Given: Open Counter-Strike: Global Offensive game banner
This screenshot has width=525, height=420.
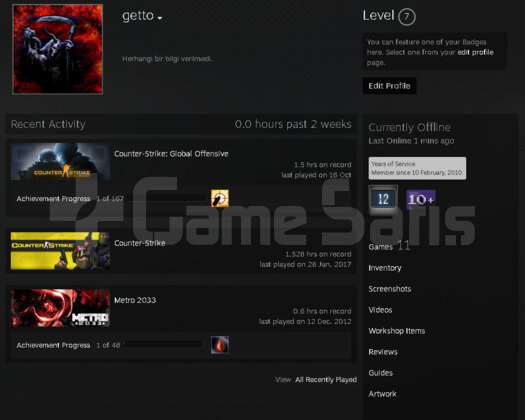Looking at the screenshot, I should (60, 162).
